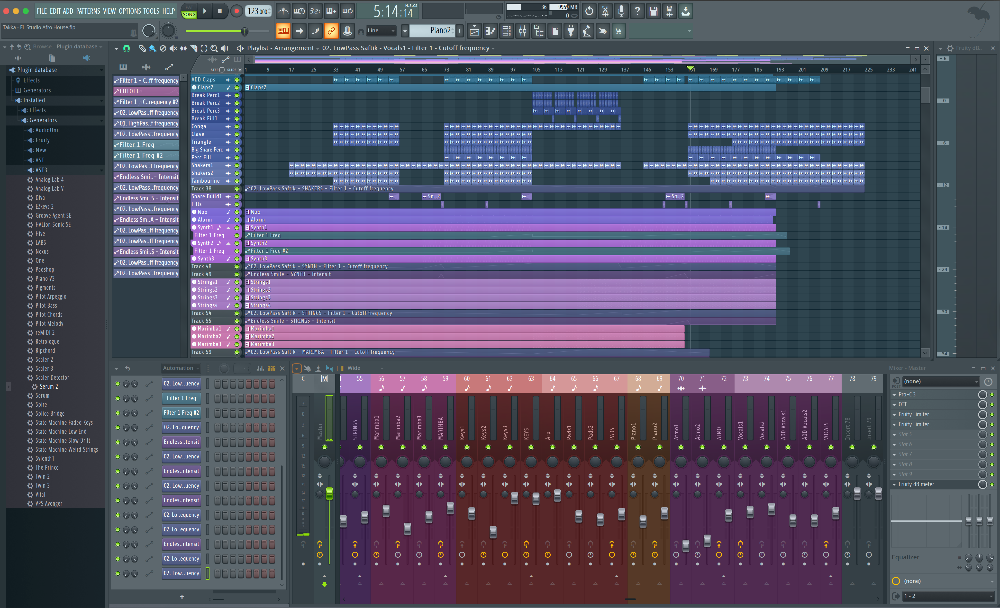1000x608 pixels.
Task: Mute Filter 1 Freq #2 channel in rack
Action: 117,413
